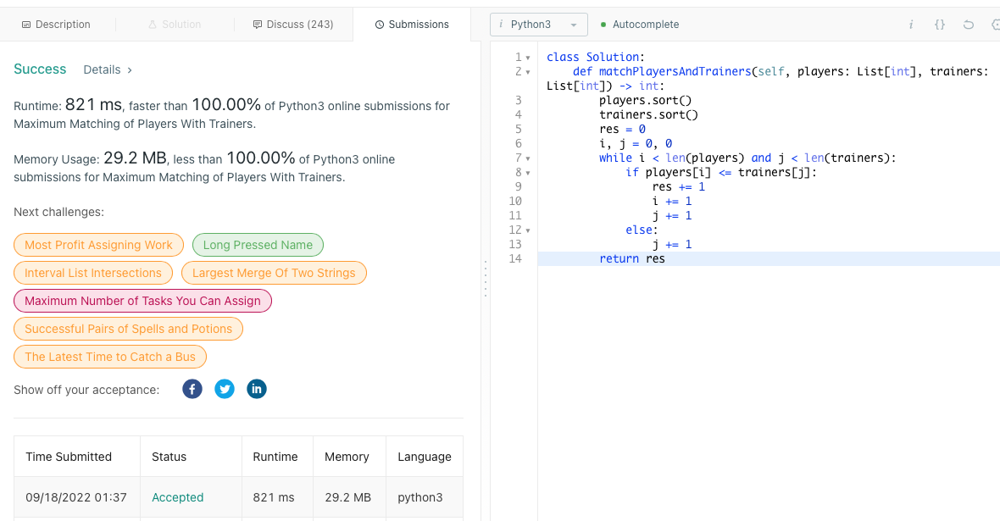
Task: Collapse the class Solution fold arrow
Action: 528,58
